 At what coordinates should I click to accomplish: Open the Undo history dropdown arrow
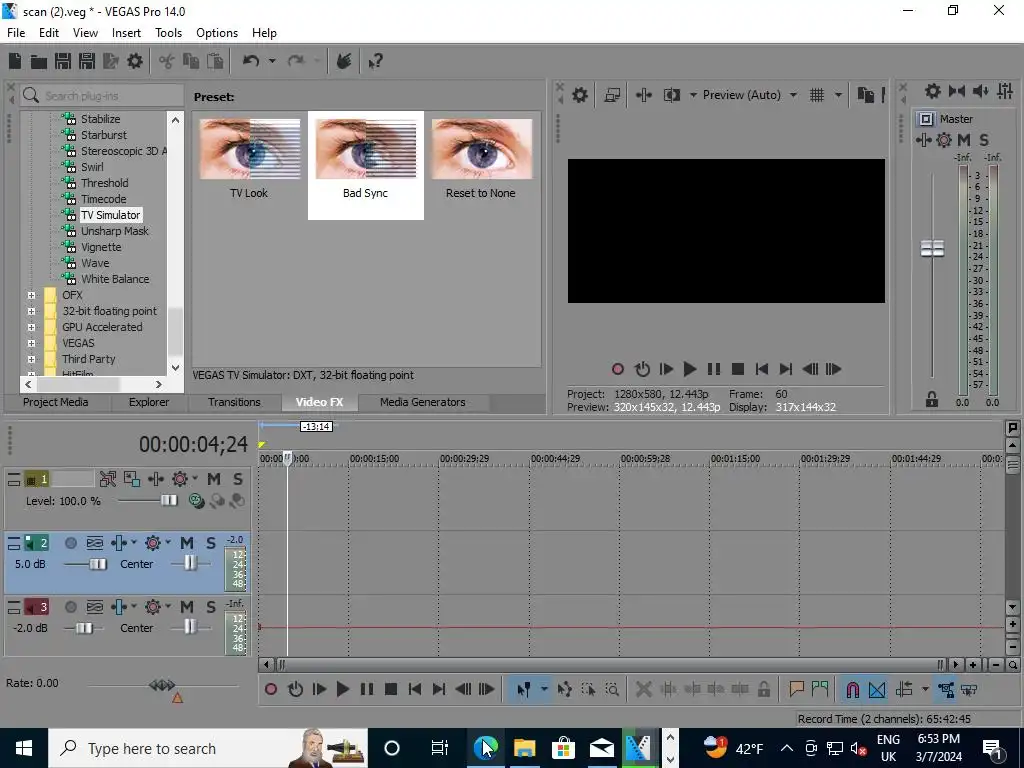(x=272, y=61)
